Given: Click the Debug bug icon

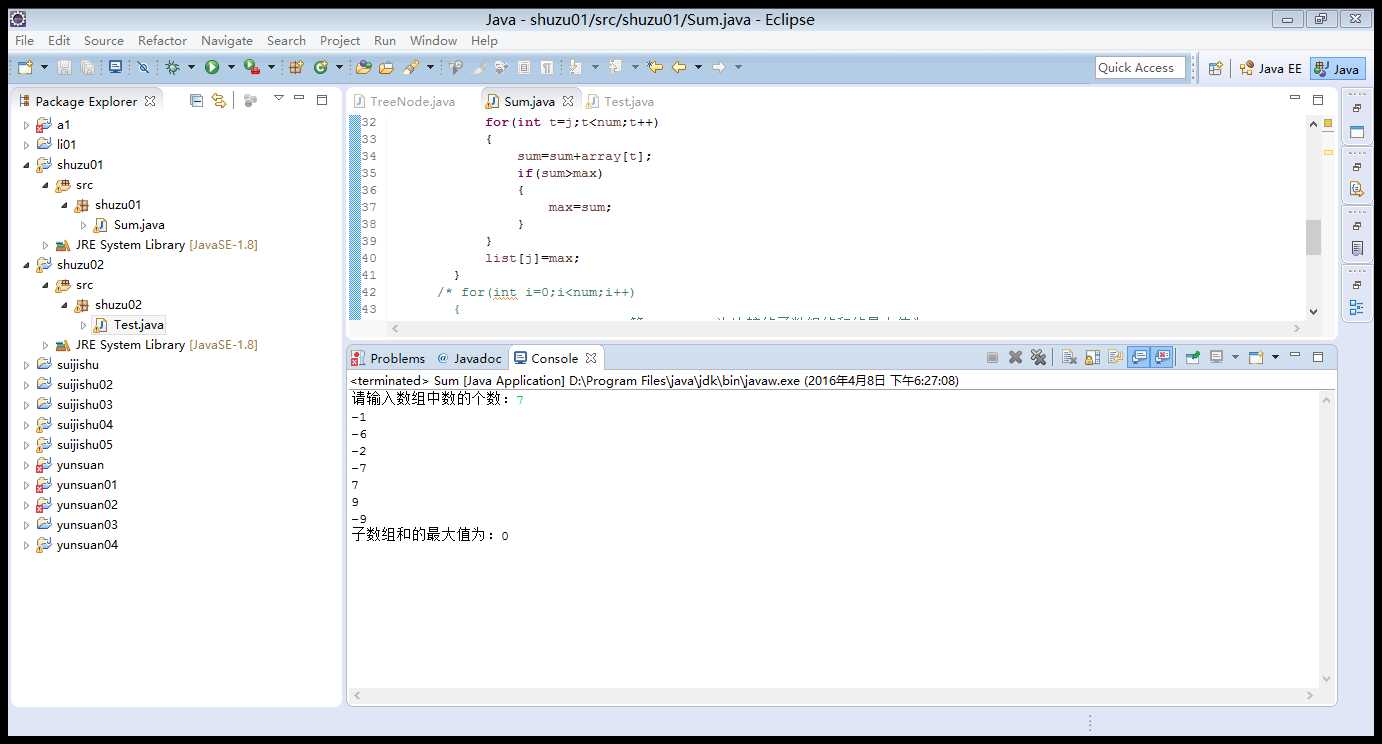Looking at the screenshot, I should click(x=172, y=67).
